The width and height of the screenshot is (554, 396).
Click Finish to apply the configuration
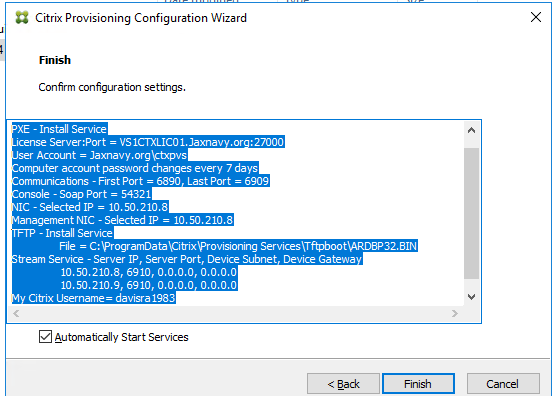coord(418,384)
